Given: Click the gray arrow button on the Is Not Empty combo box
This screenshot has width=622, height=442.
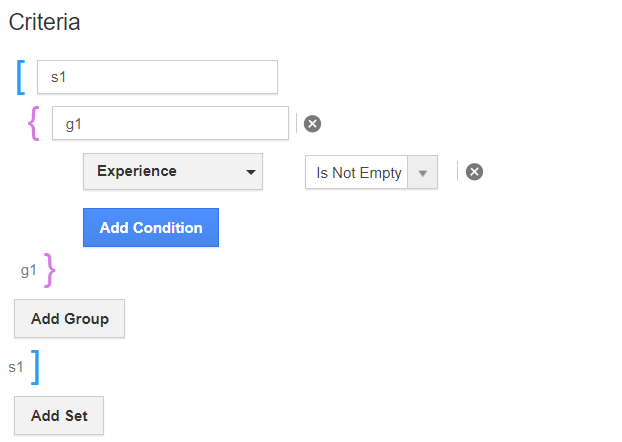Looking at the screenshot, I should pyautogui.click(x=423, y=172).
